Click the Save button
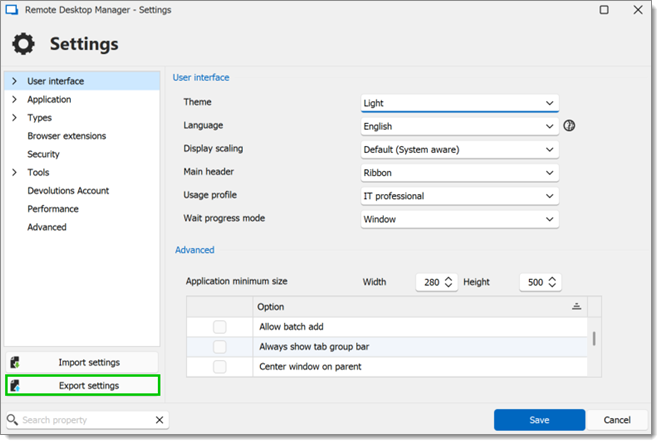The height and width of the screenshot is (445, 662). 539,420
